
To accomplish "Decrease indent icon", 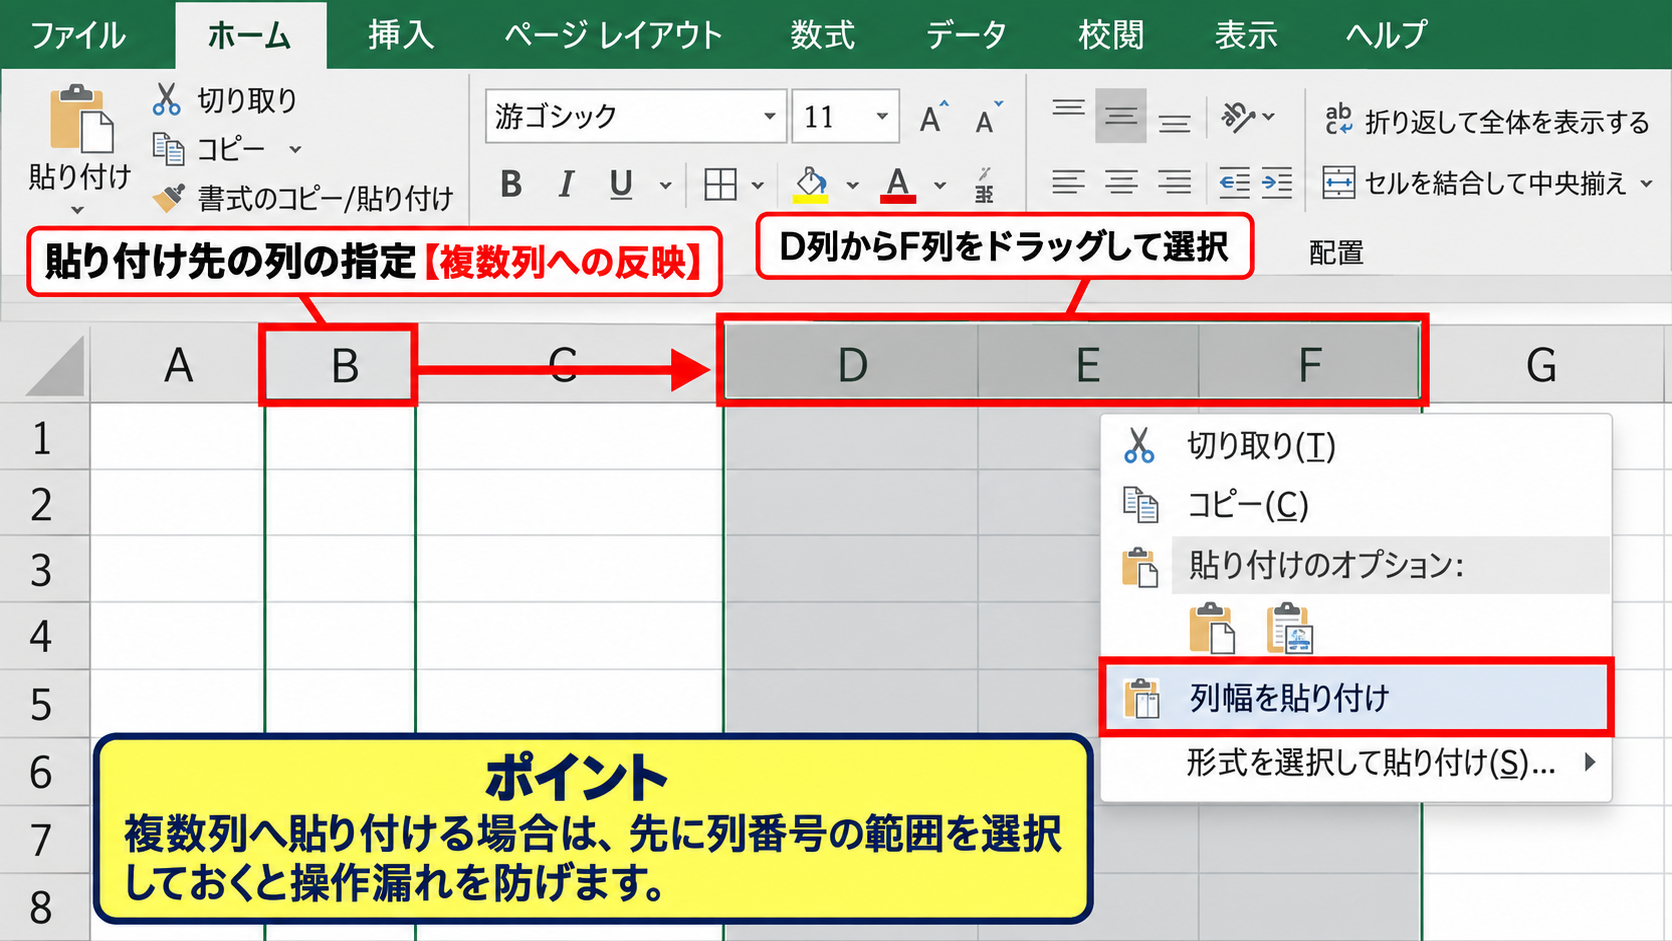I will coord(1234,183).
